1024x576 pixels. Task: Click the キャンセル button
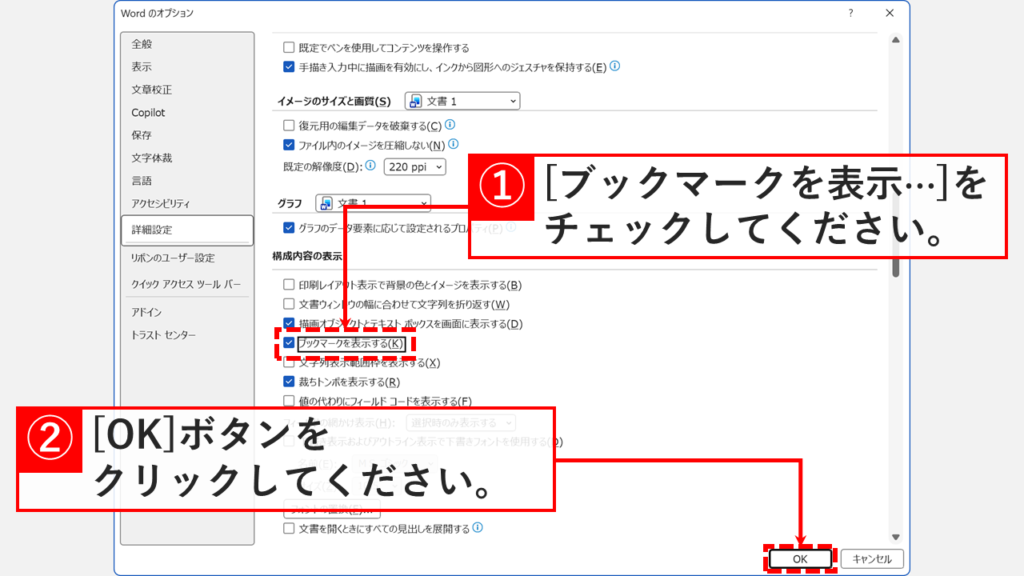pos(872,559)
